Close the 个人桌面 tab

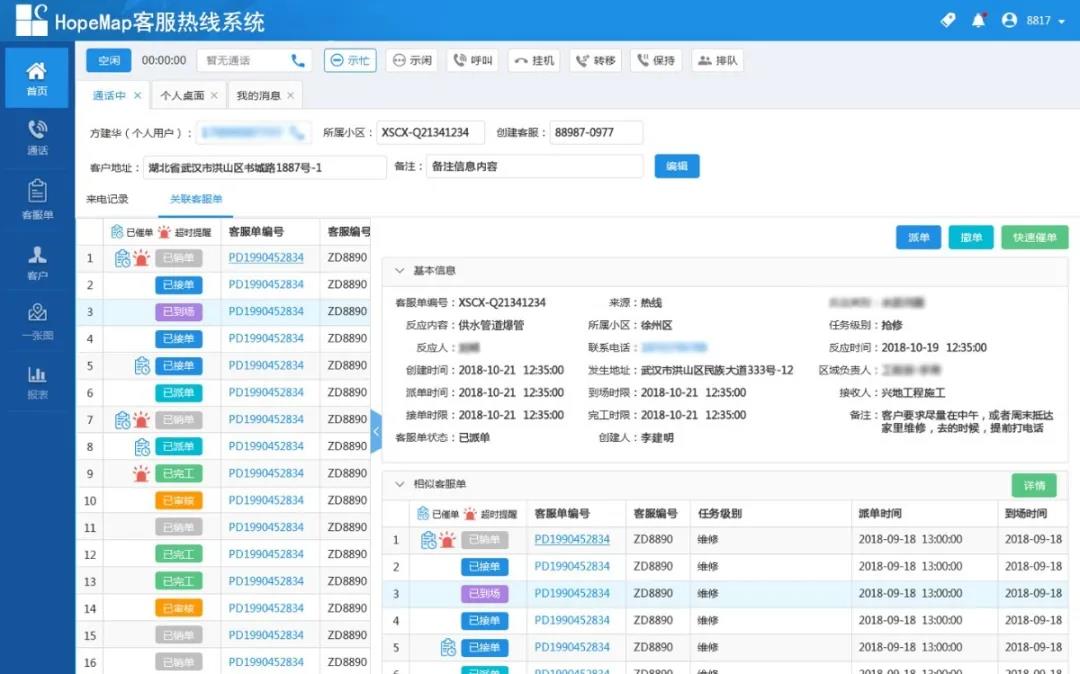coord(214,96)
